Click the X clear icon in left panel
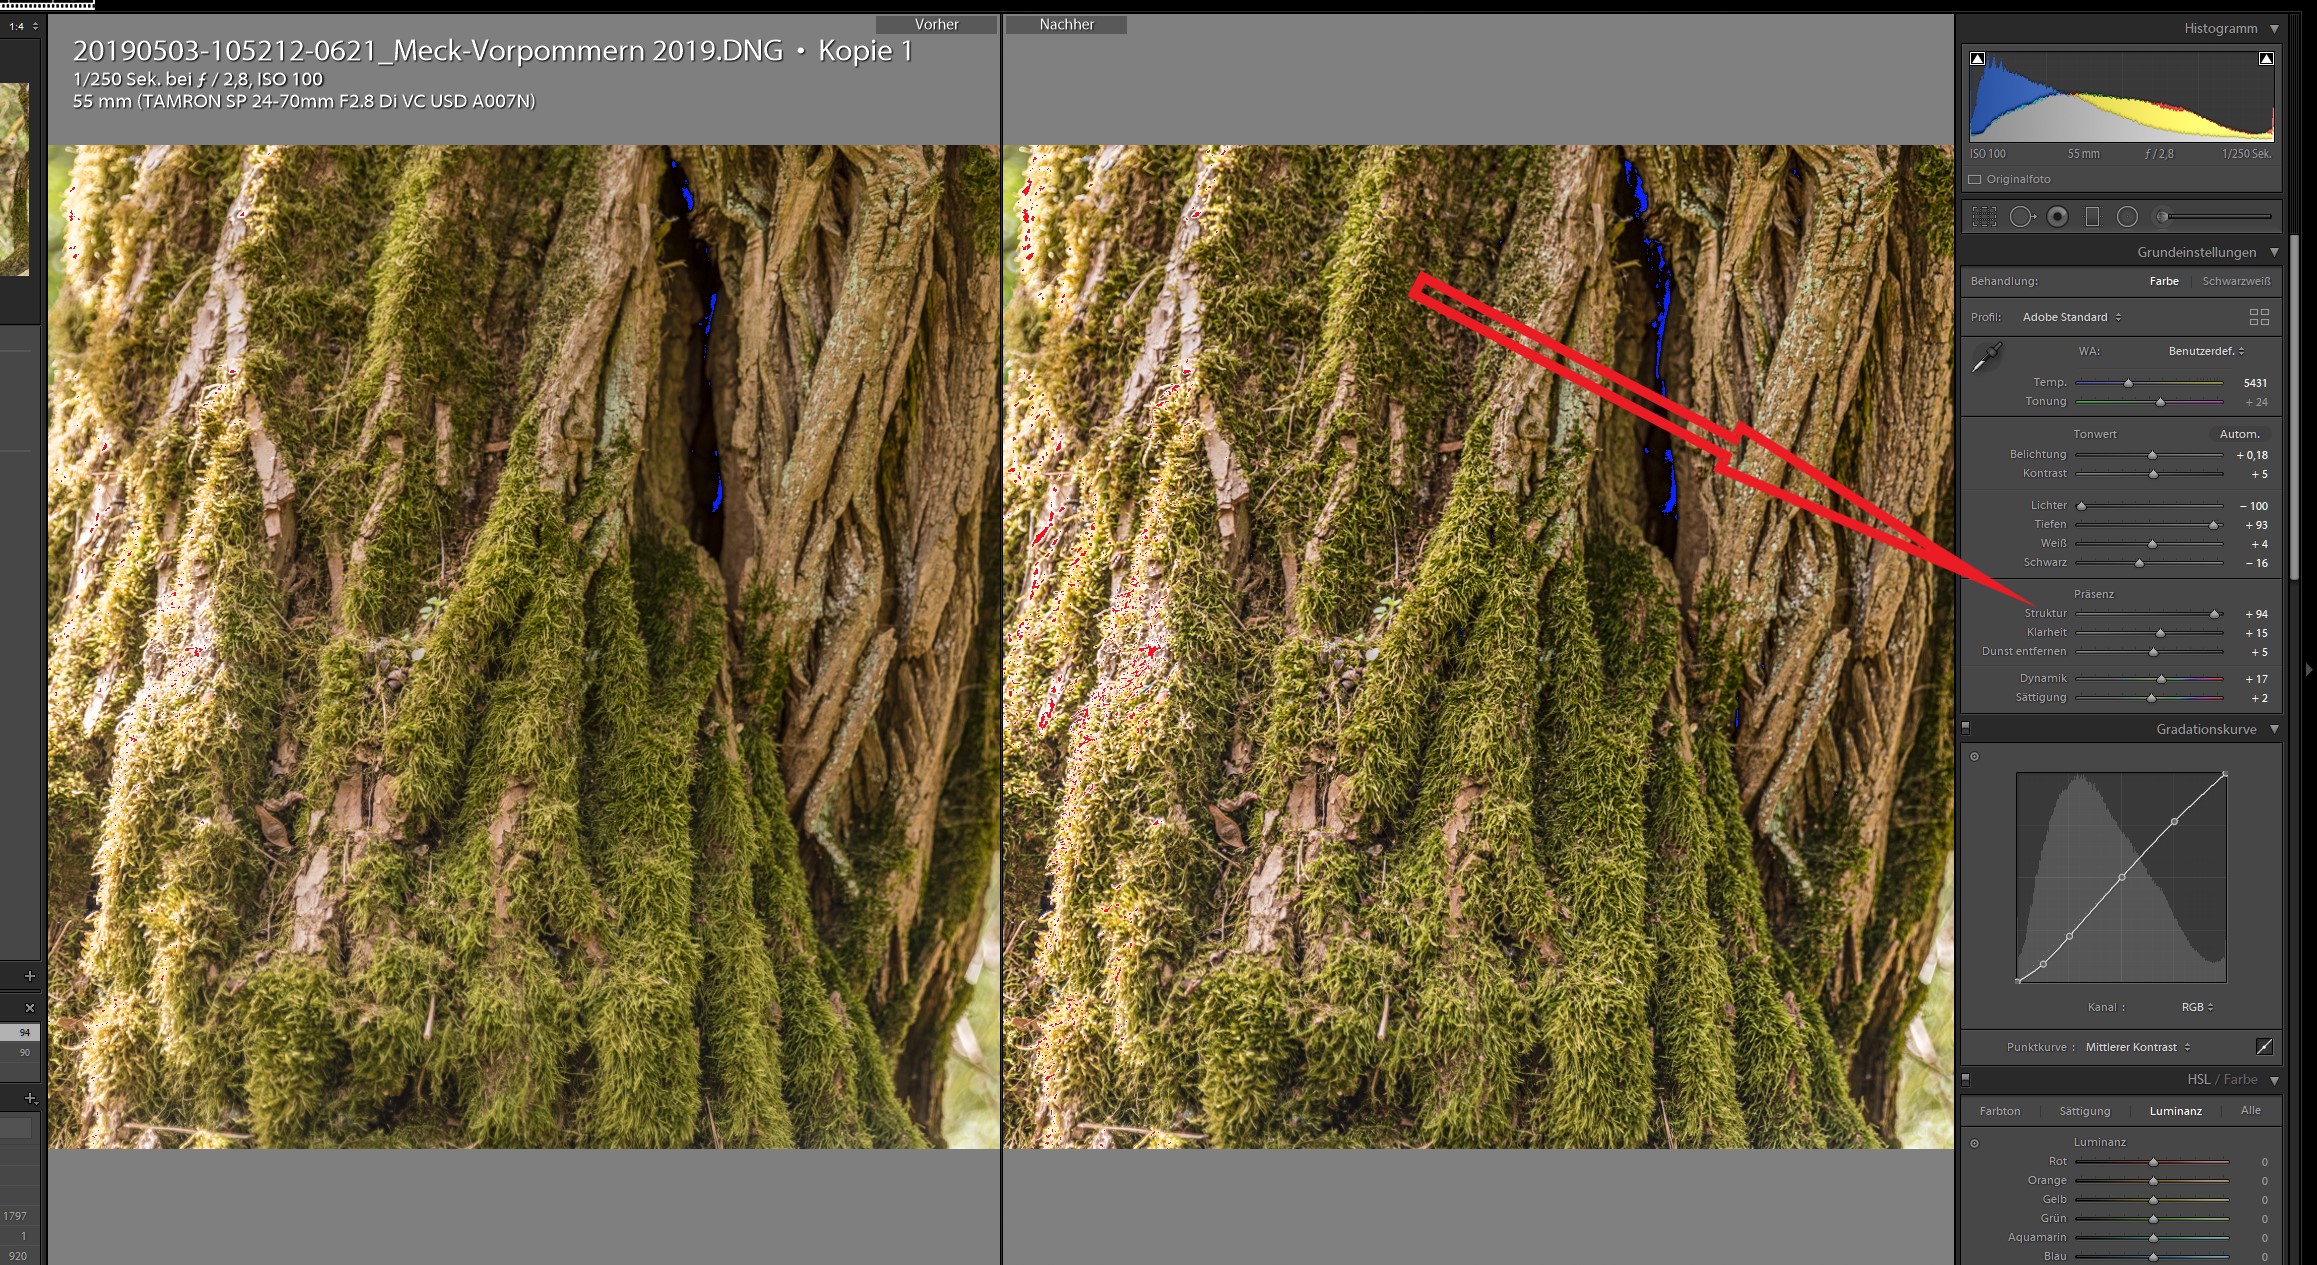This screenshot has height=1265, width=2317. [29, 1008]
